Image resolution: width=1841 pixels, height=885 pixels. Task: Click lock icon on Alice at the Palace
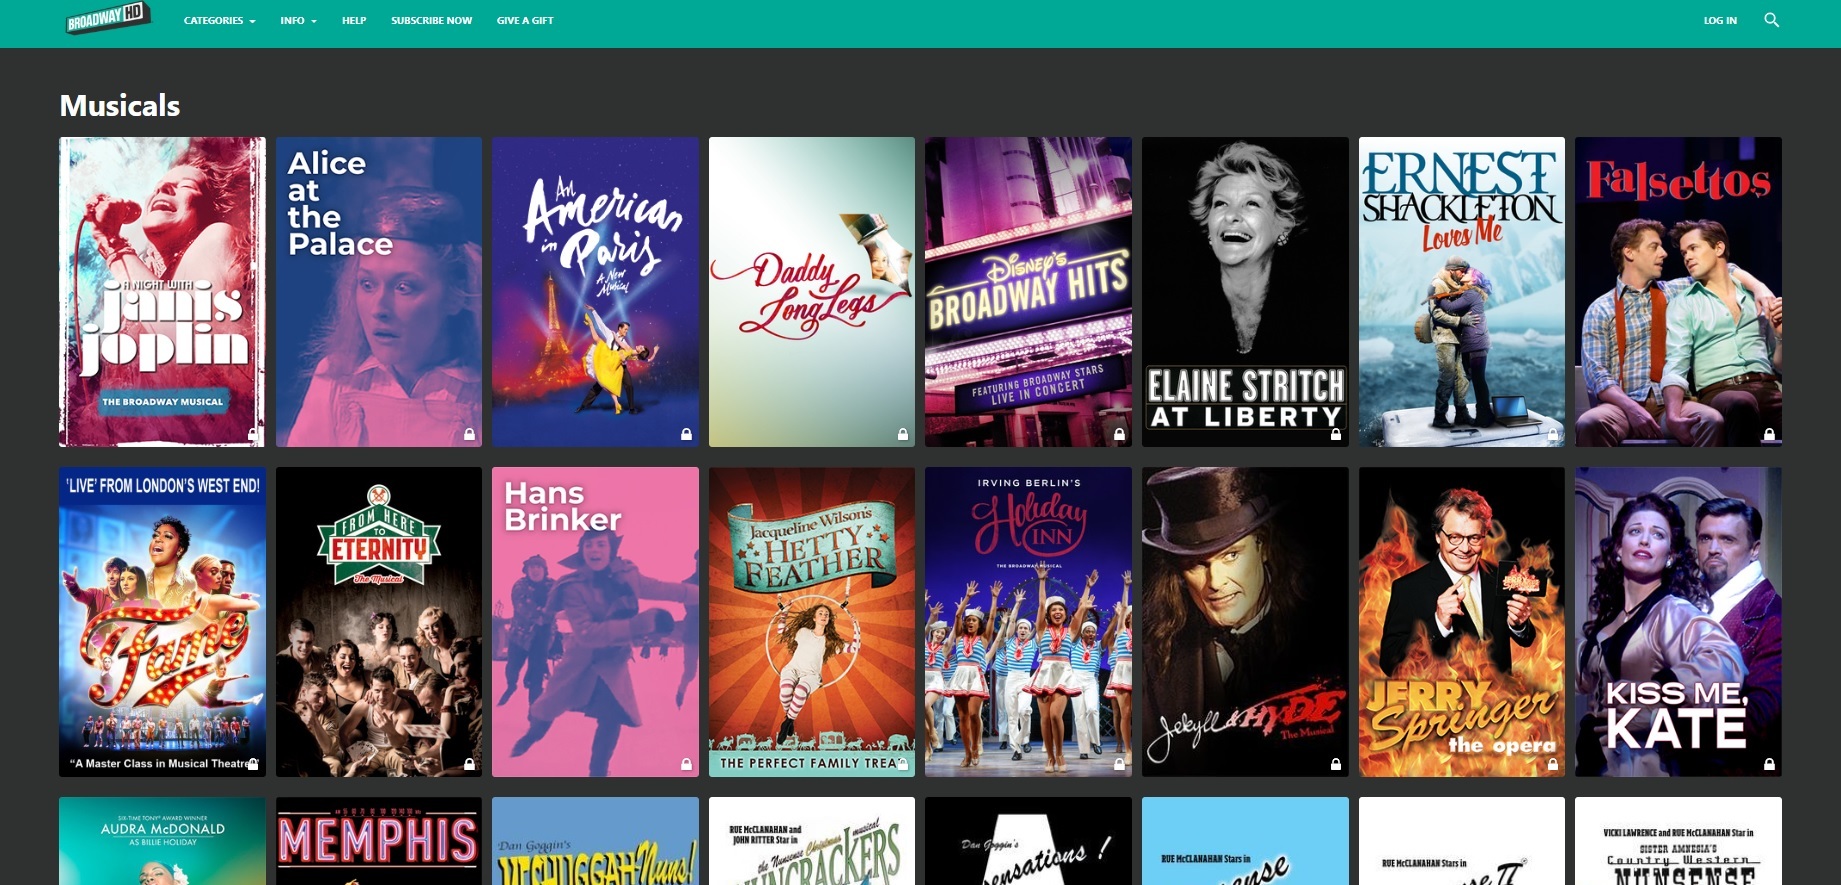tap(469, 435)
